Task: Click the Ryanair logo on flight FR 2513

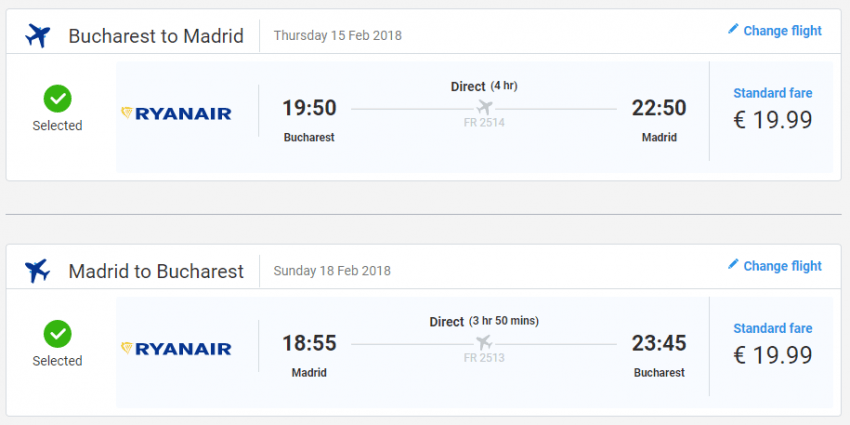Action: [176, 349]
